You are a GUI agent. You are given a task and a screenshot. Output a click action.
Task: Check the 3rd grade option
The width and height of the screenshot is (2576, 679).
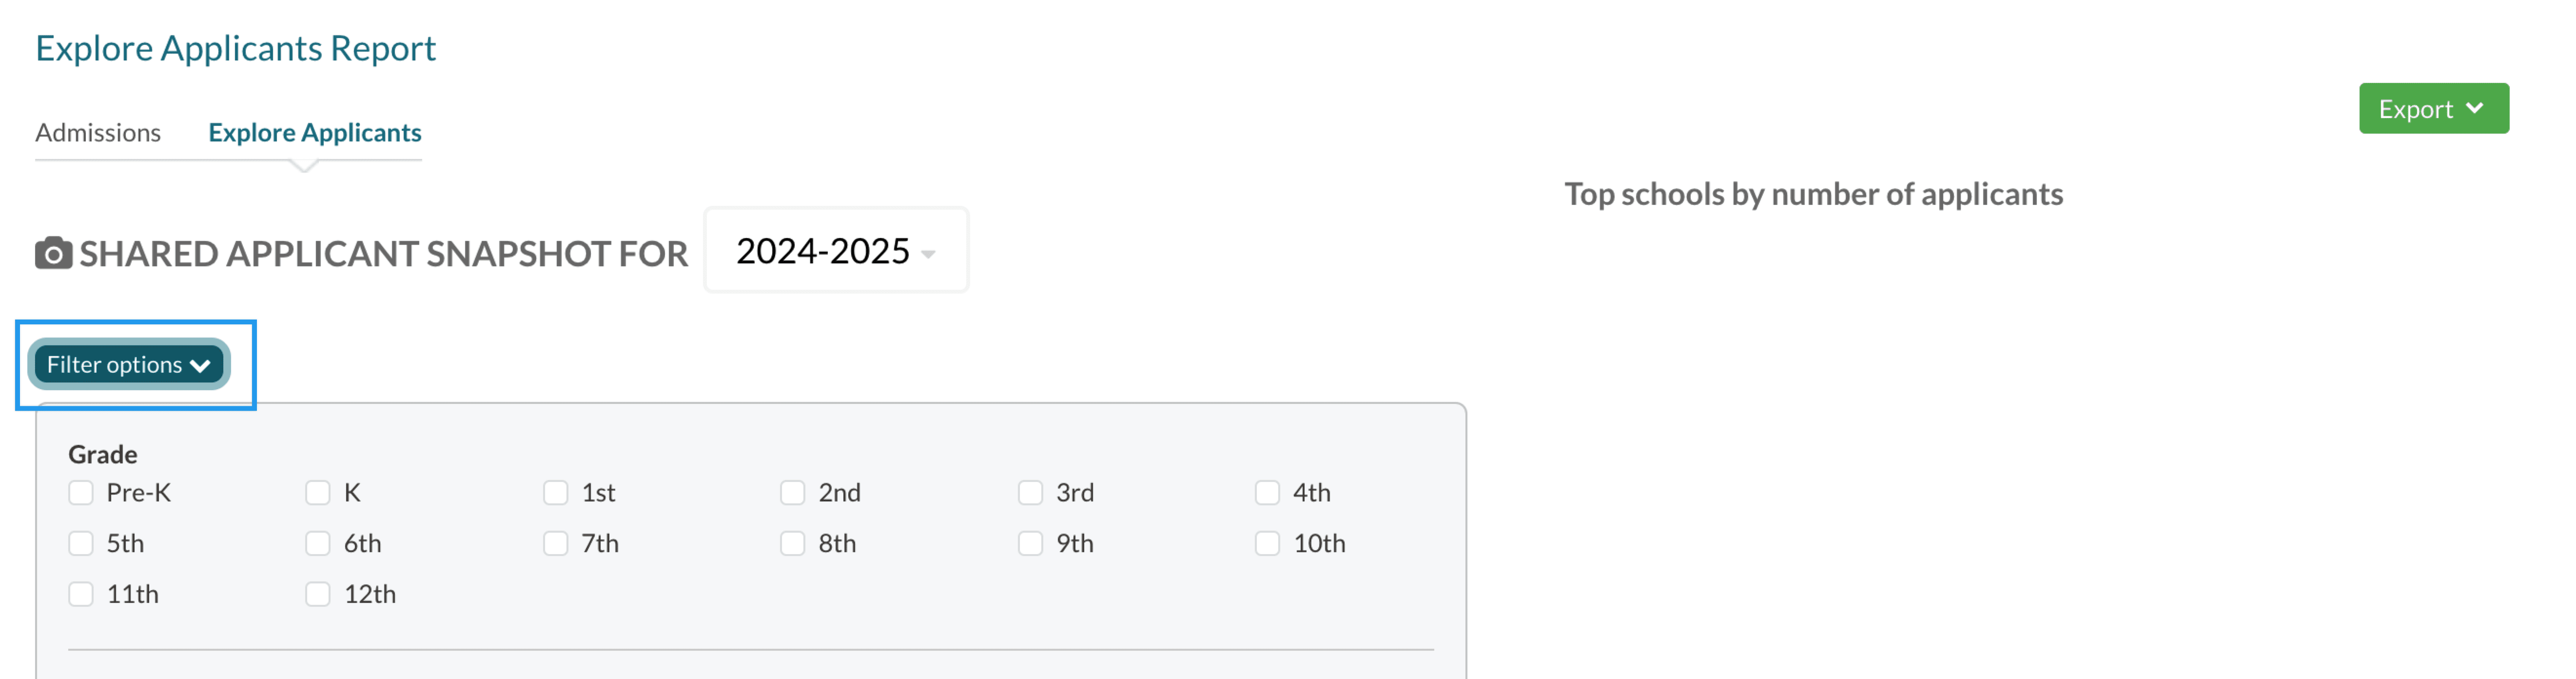click(x=1030, y=493)
